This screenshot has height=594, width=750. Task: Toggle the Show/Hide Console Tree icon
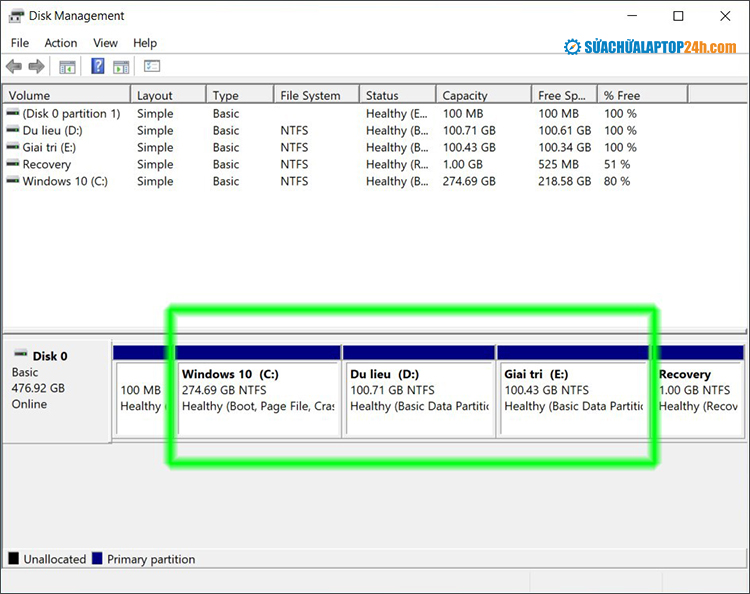(67, 67)
